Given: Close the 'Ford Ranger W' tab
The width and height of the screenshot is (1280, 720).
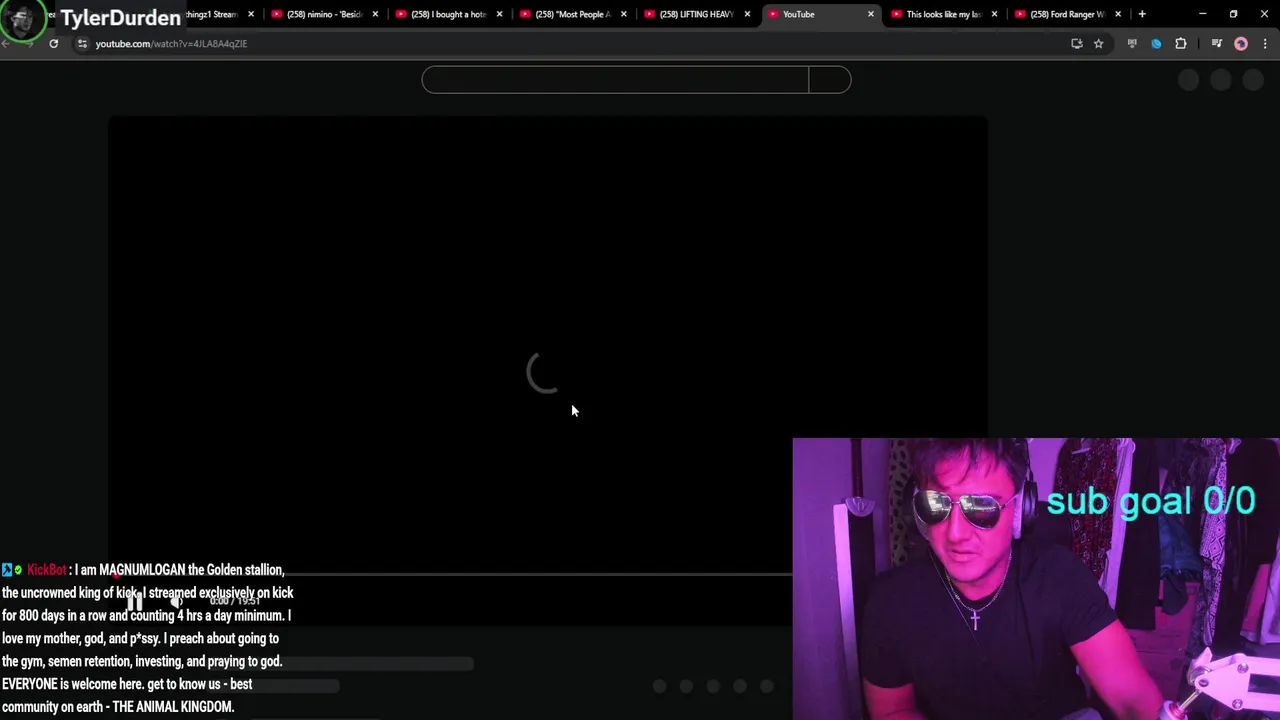Looking at the screenshot, I should 1118,14.
